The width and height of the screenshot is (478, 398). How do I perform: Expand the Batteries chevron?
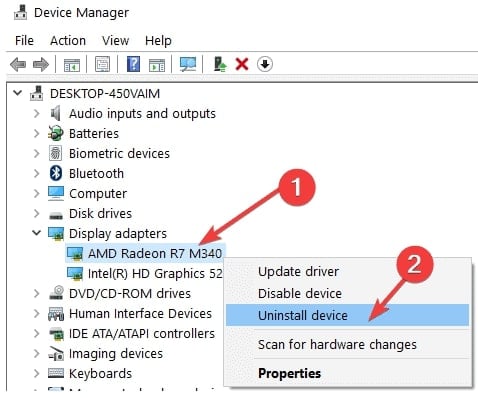[37, 133]
